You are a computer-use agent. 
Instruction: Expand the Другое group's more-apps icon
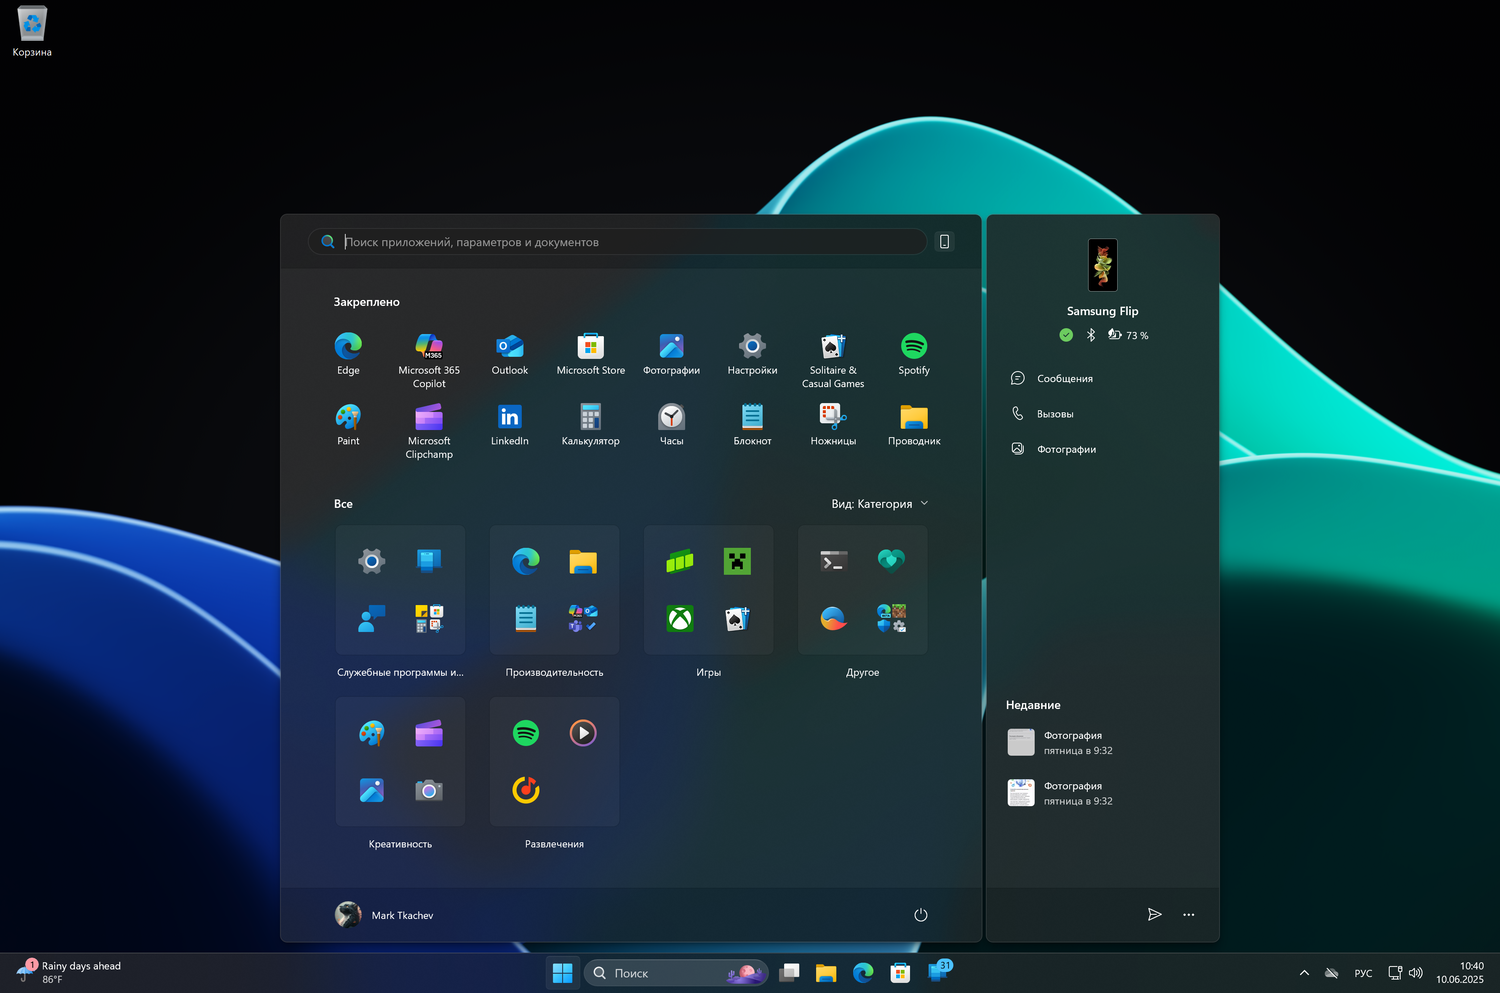pos(891,619)
